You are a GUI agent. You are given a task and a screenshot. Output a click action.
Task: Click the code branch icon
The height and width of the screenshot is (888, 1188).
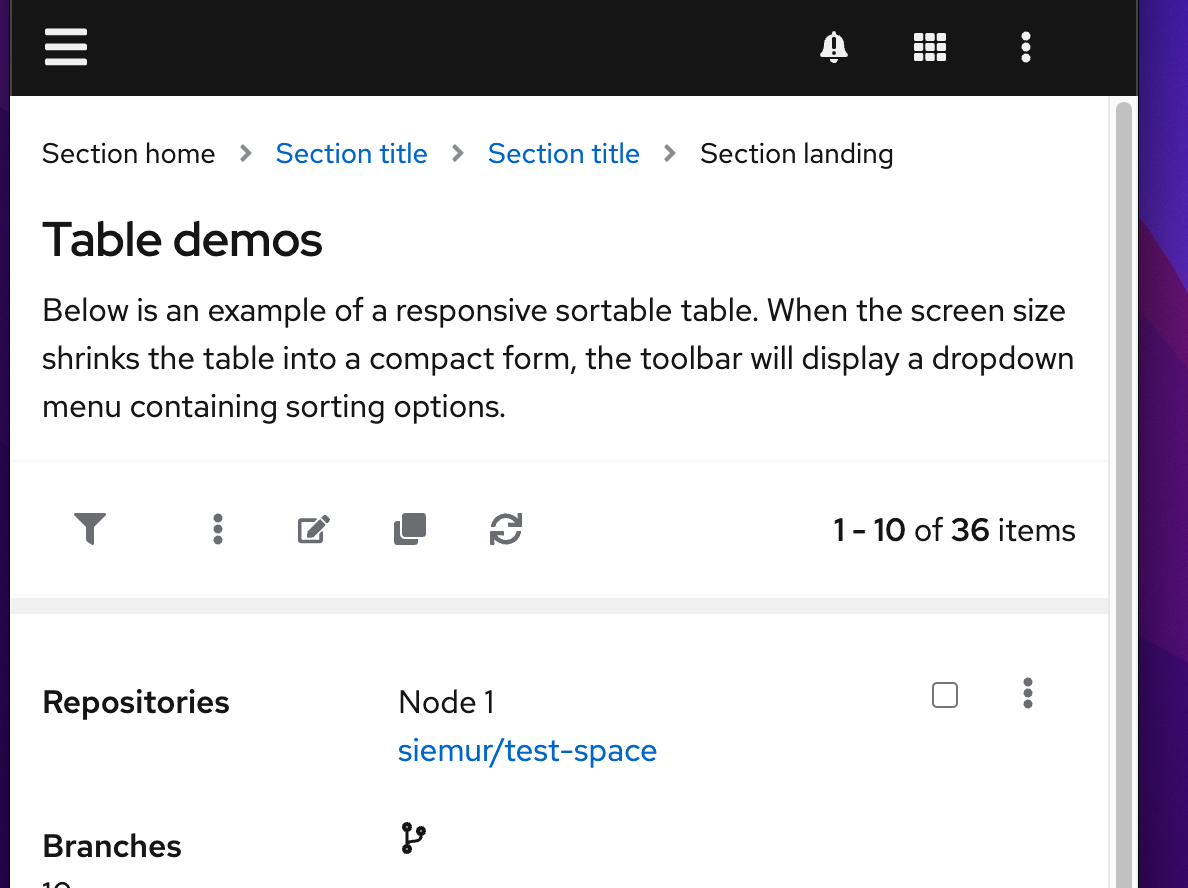(x=413, y=838)
